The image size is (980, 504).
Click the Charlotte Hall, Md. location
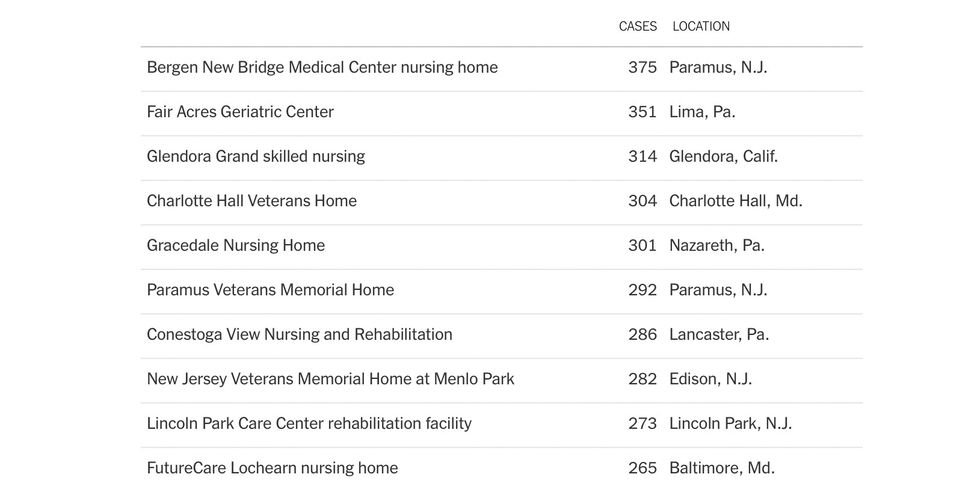pyautogui.click(x=736, y=201)
